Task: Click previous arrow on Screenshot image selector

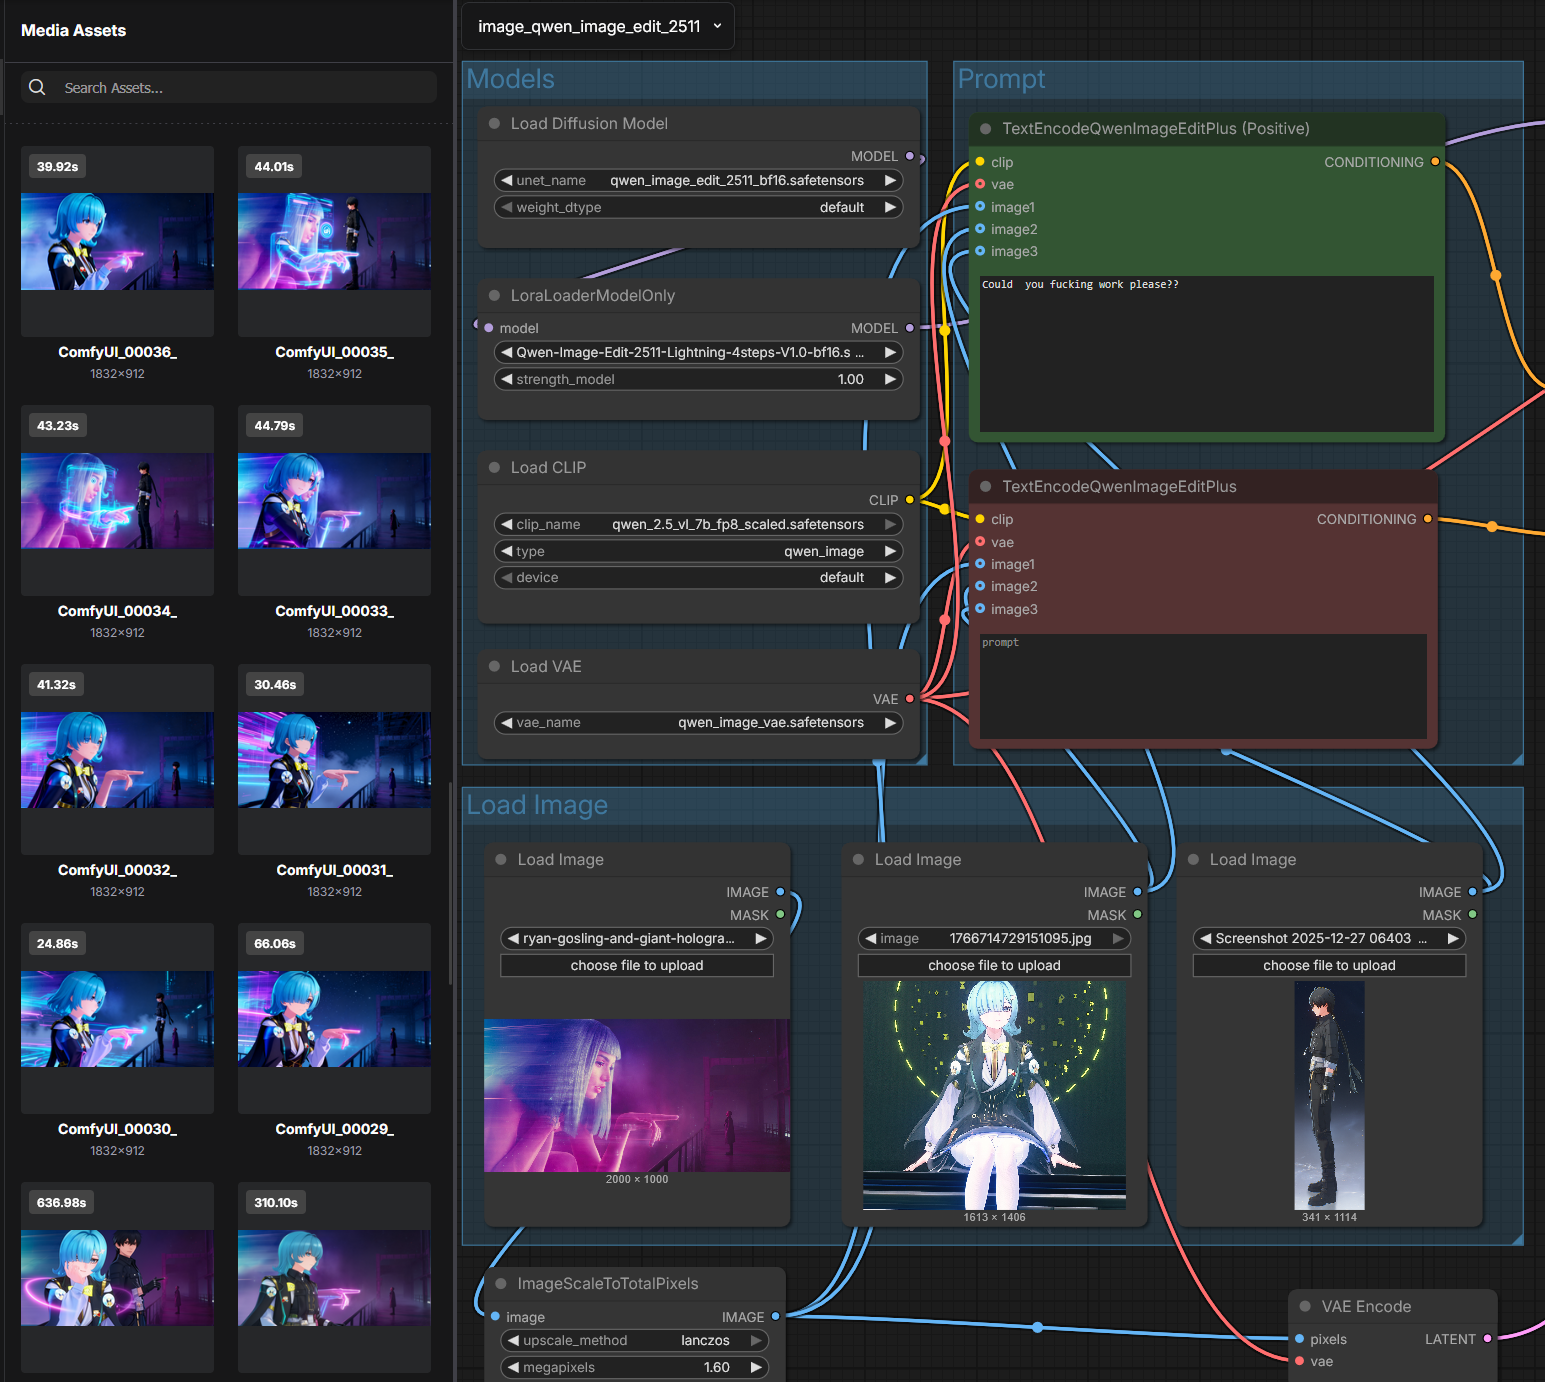Action: click(1206, 939)
